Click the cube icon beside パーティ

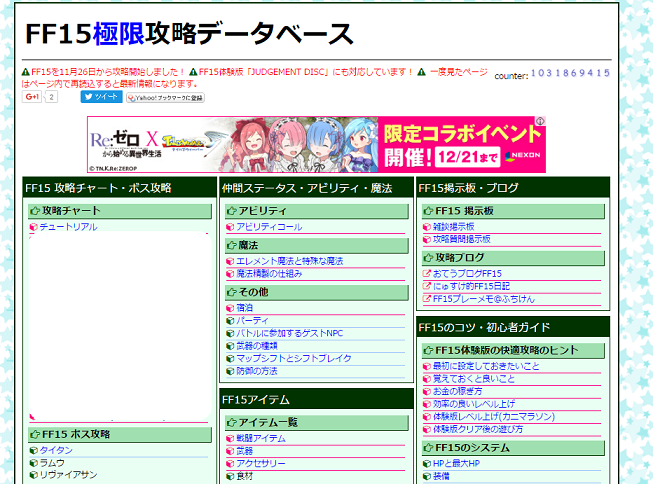[230, 321]
